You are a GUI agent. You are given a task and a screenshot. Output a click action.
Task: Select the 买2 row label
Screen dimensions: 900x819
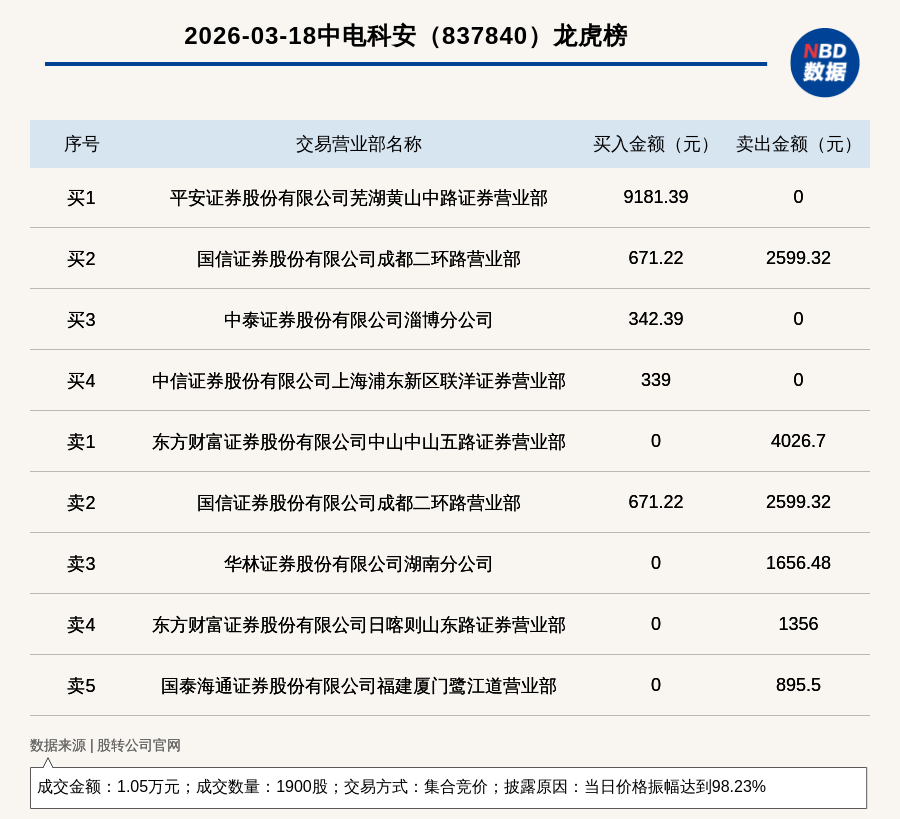[82, 259]
